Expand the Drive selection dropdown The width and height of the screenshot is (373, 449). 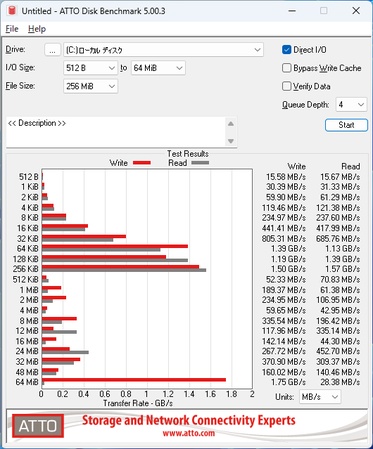pyautogui.click(x=163, y=50)
